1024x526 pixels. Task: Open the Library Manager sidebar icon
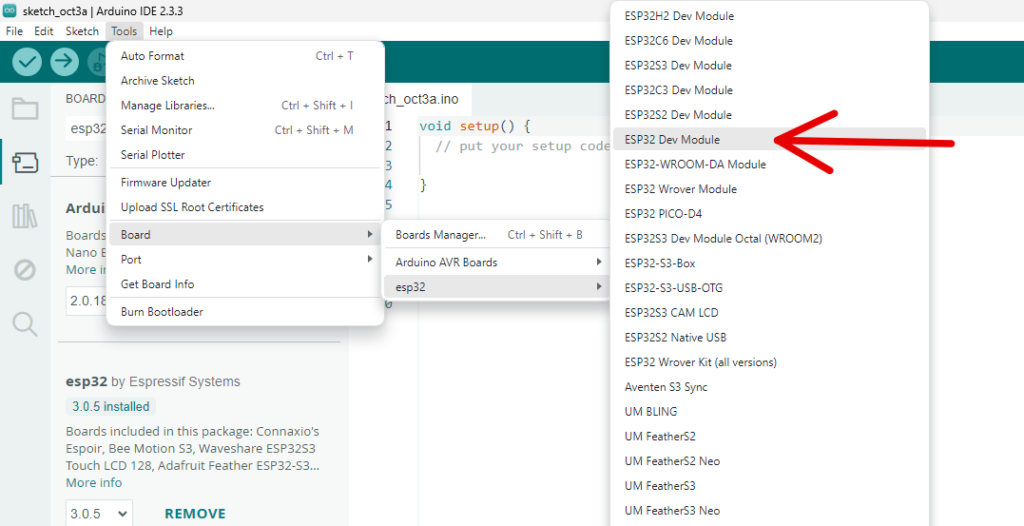pyautogui.click(x=25, y=216)
